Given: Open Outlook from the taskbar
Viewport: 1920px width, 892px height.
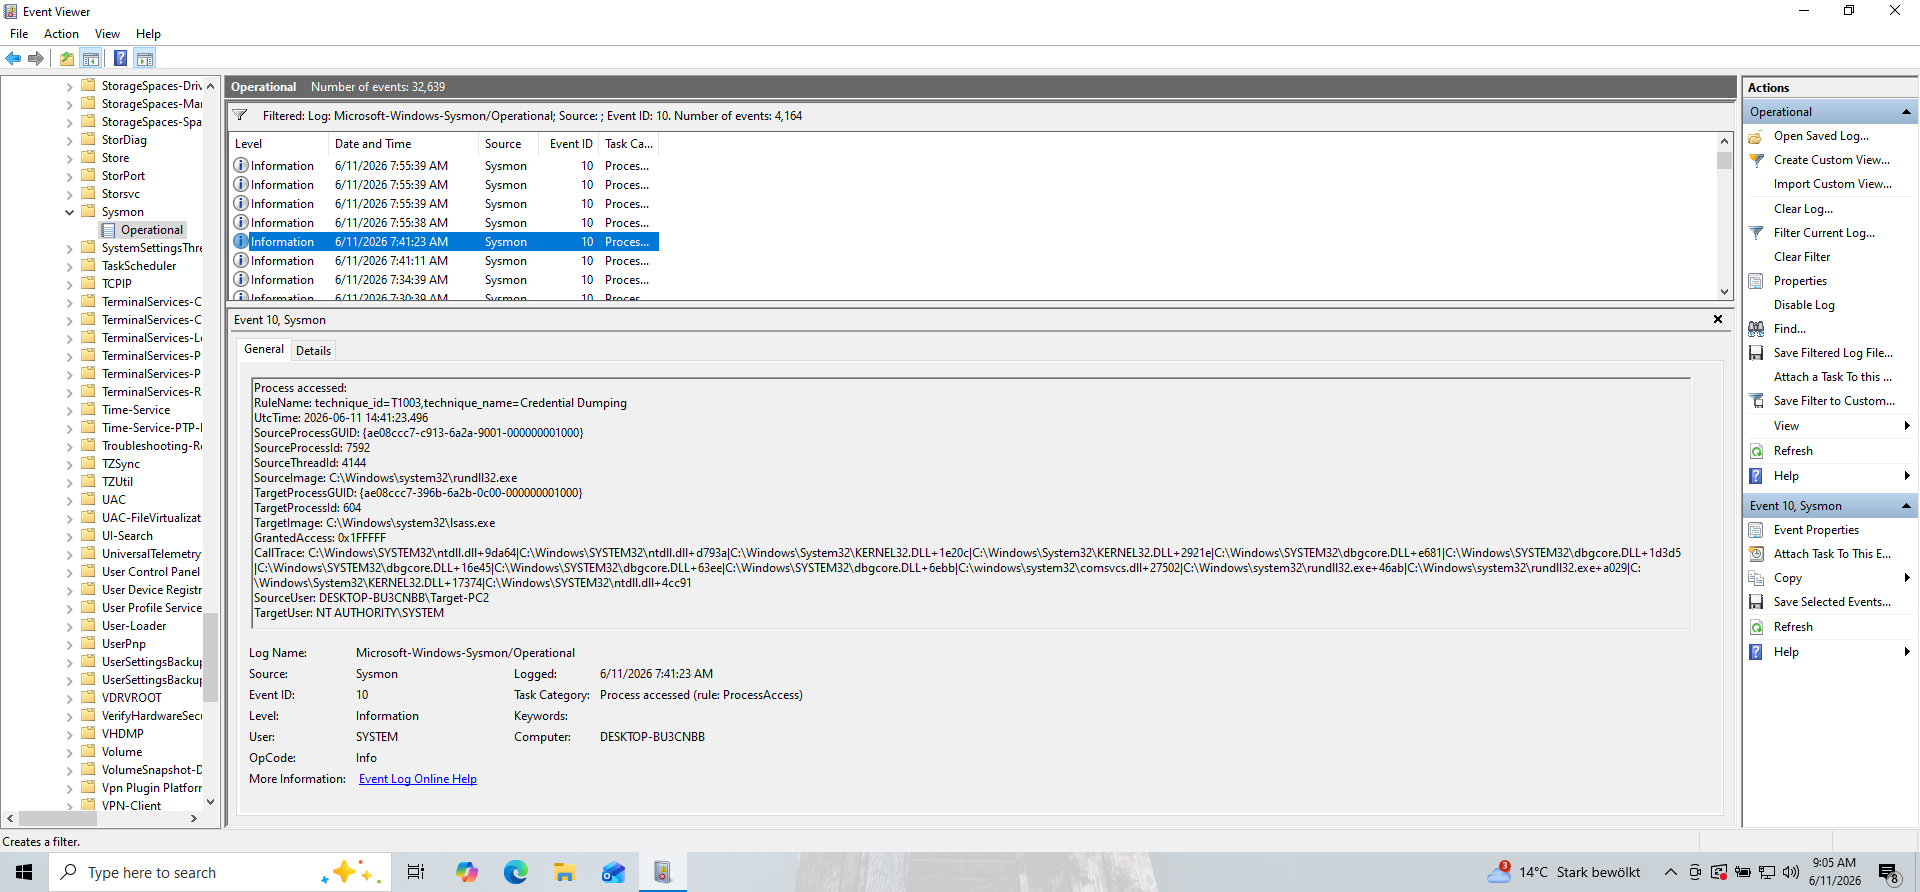Looking at the screenshot, I should [613, 872].
